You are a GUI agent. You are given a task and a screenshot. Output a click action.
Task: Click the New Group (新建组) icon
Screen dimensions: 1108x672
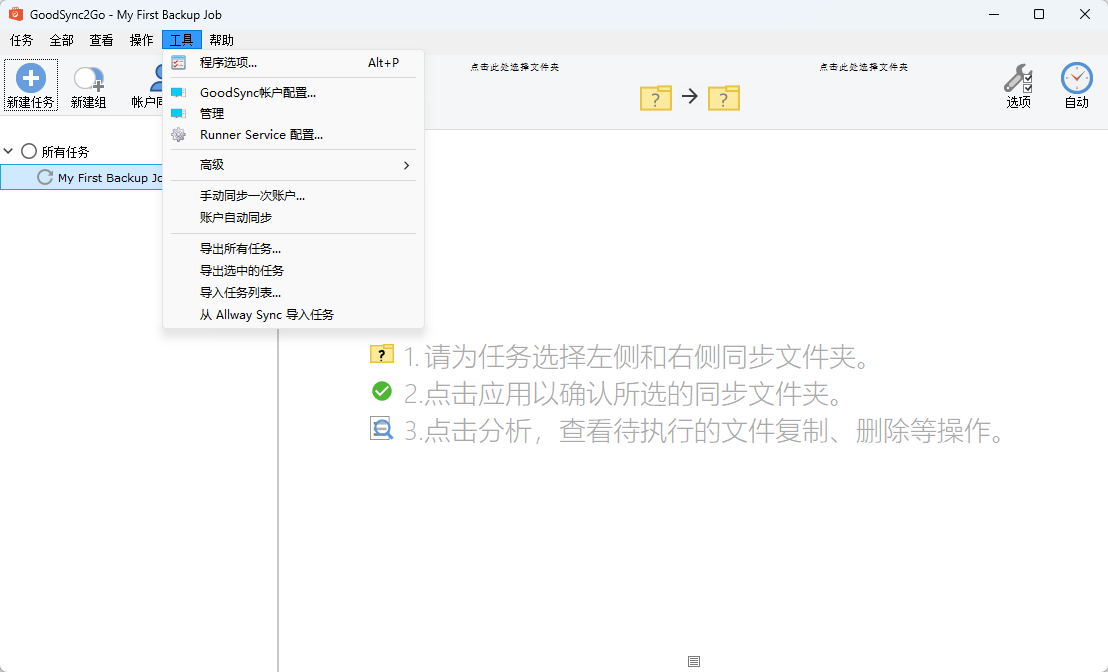tap(89, 79)
